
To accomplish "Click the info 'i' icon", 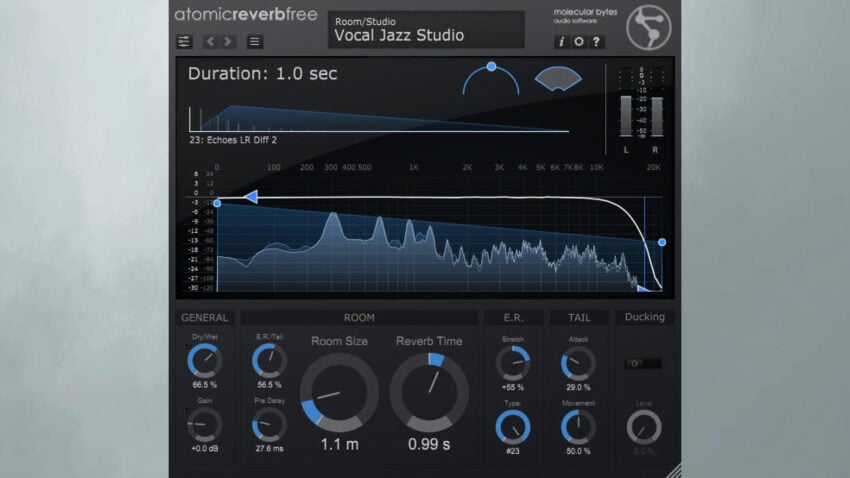I will pyautogui.click(x=562, y=42).
